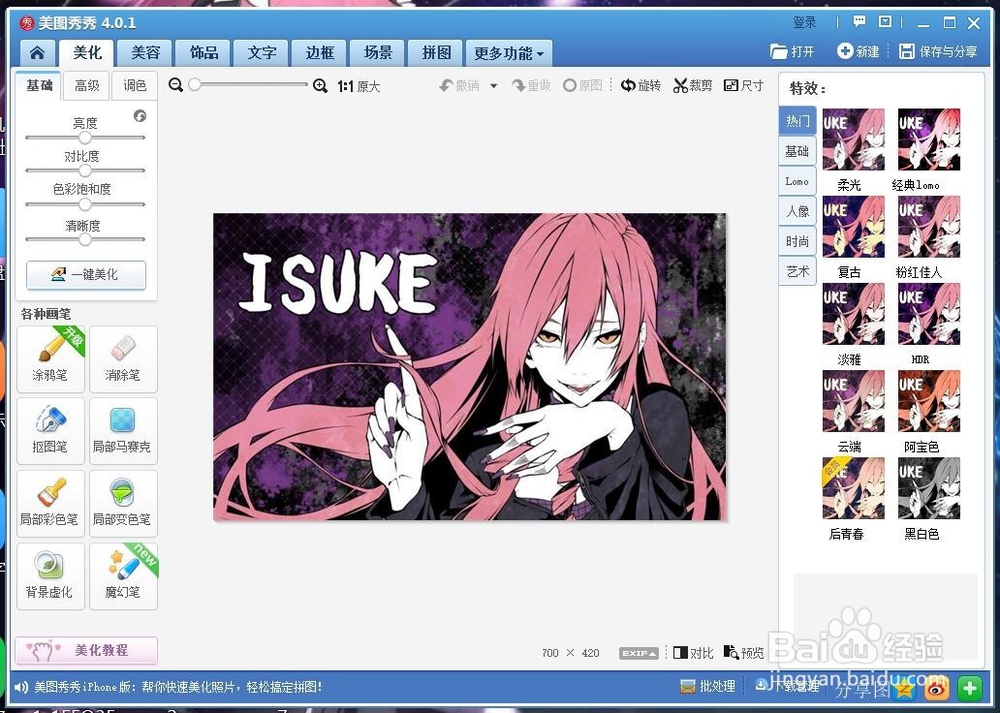Screen dimensions: 1000x713
Task: Apply the 黑白色 black and white effect
Action: (929, 489)
